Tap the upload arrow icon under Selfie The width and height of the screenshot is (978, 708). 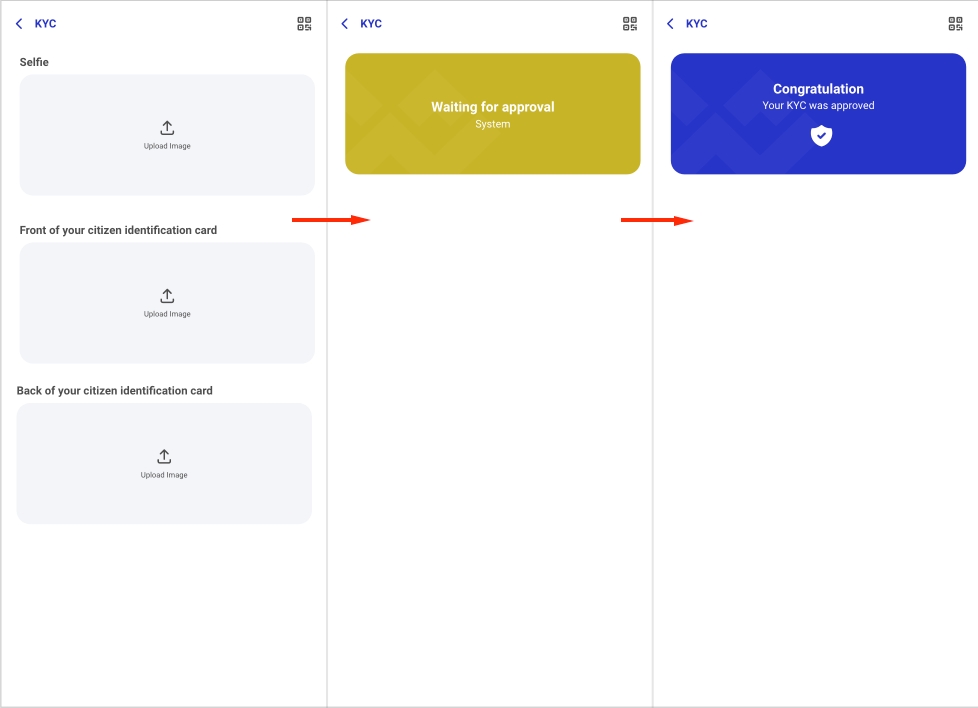click(x=167, y=128)
